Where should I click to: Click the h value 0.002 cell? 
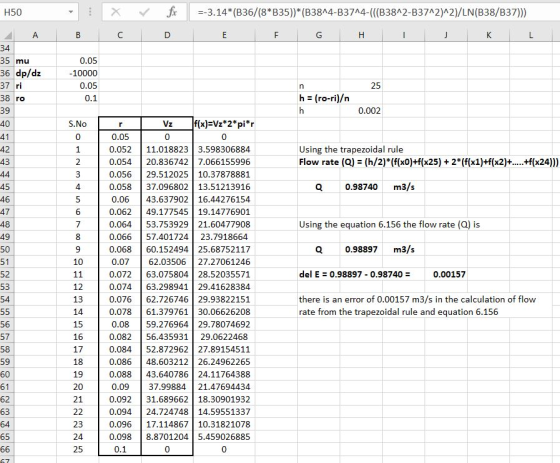361,111
